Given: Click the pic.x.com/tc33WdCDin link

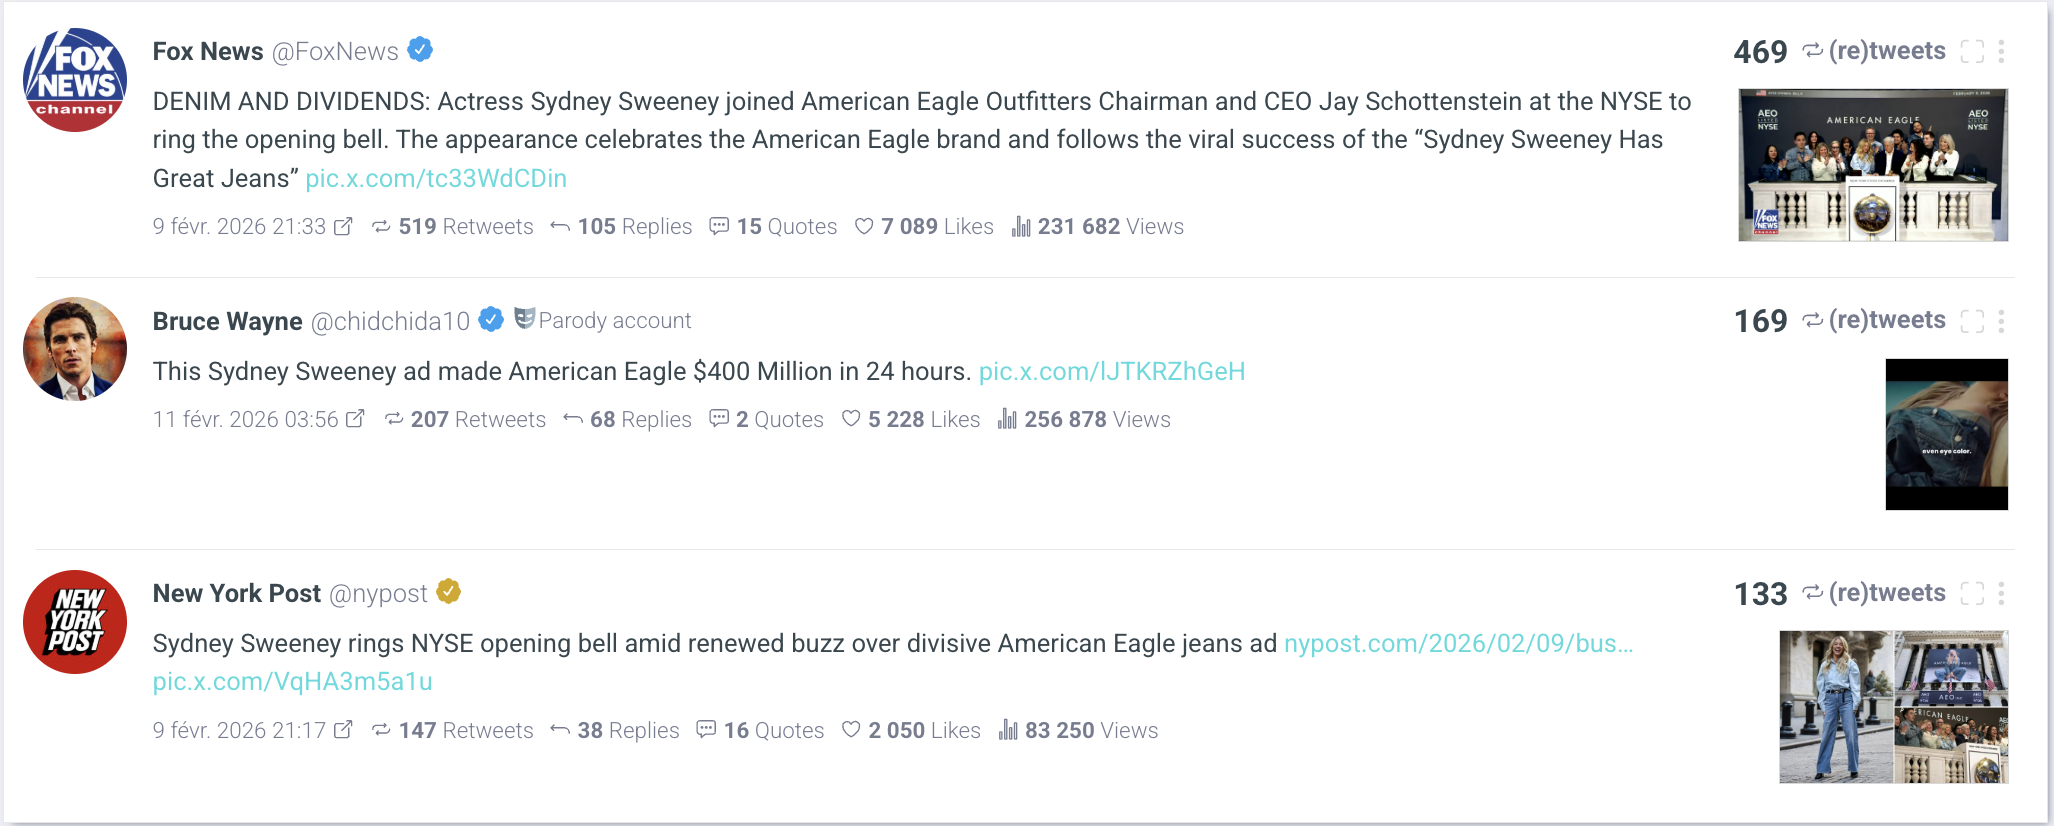Looking at the screenshot, I should [x=436, y=178].
